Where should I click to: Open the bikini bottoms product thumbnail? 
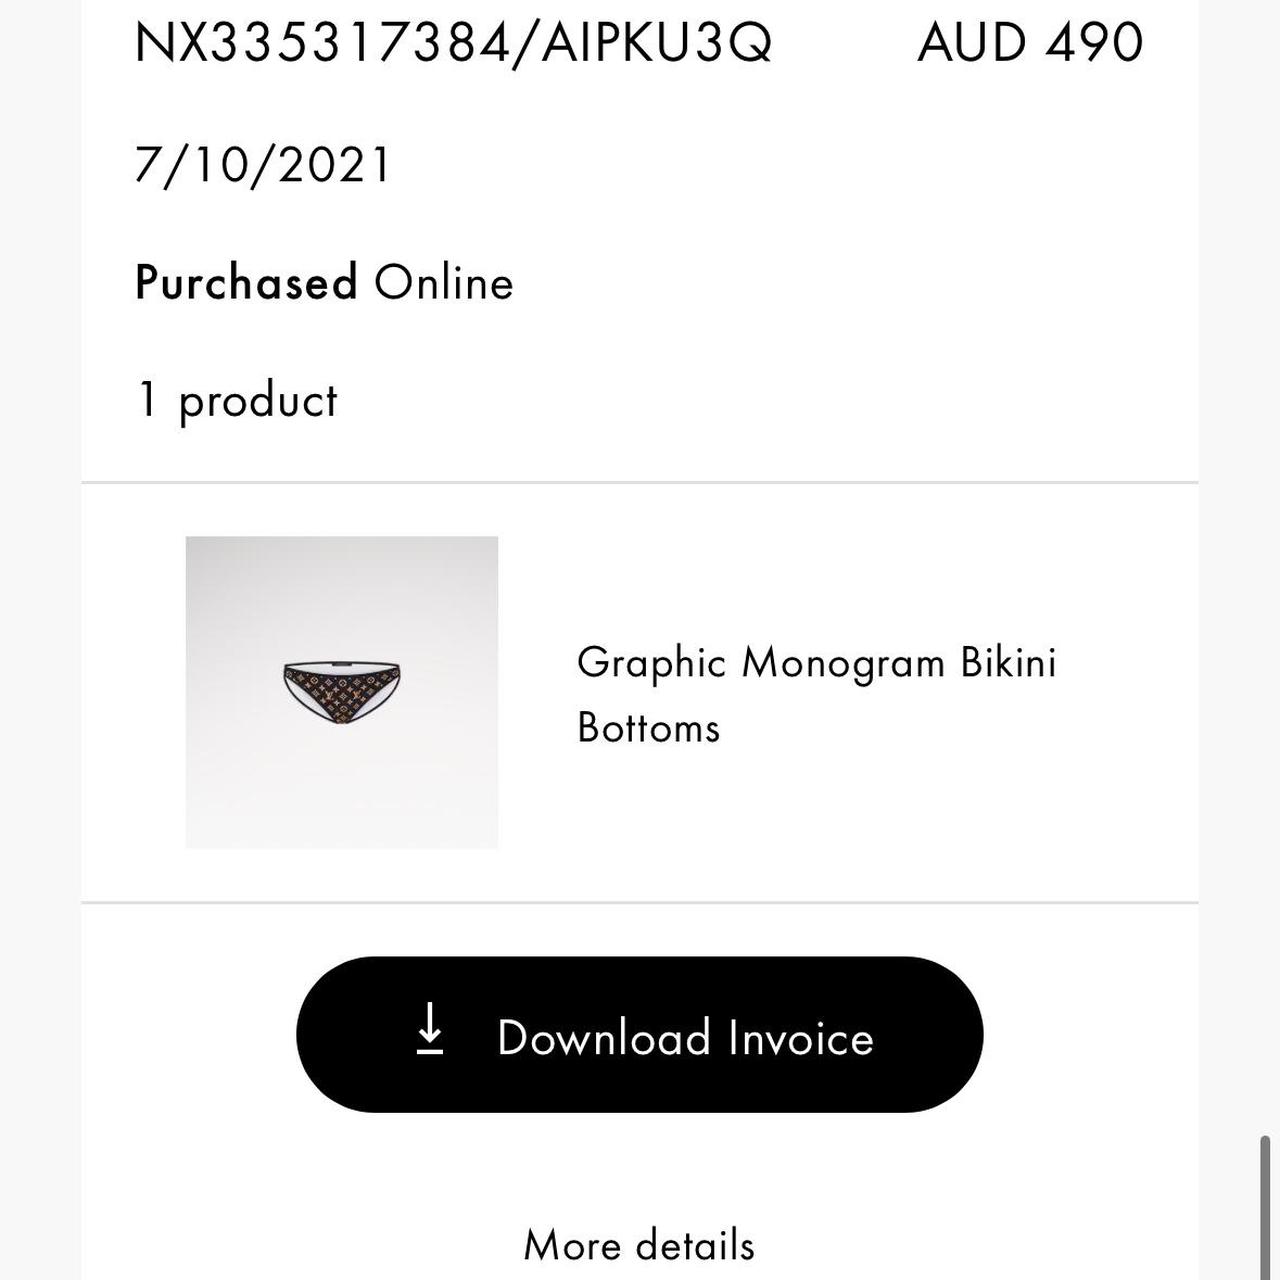tap(342, 692)
